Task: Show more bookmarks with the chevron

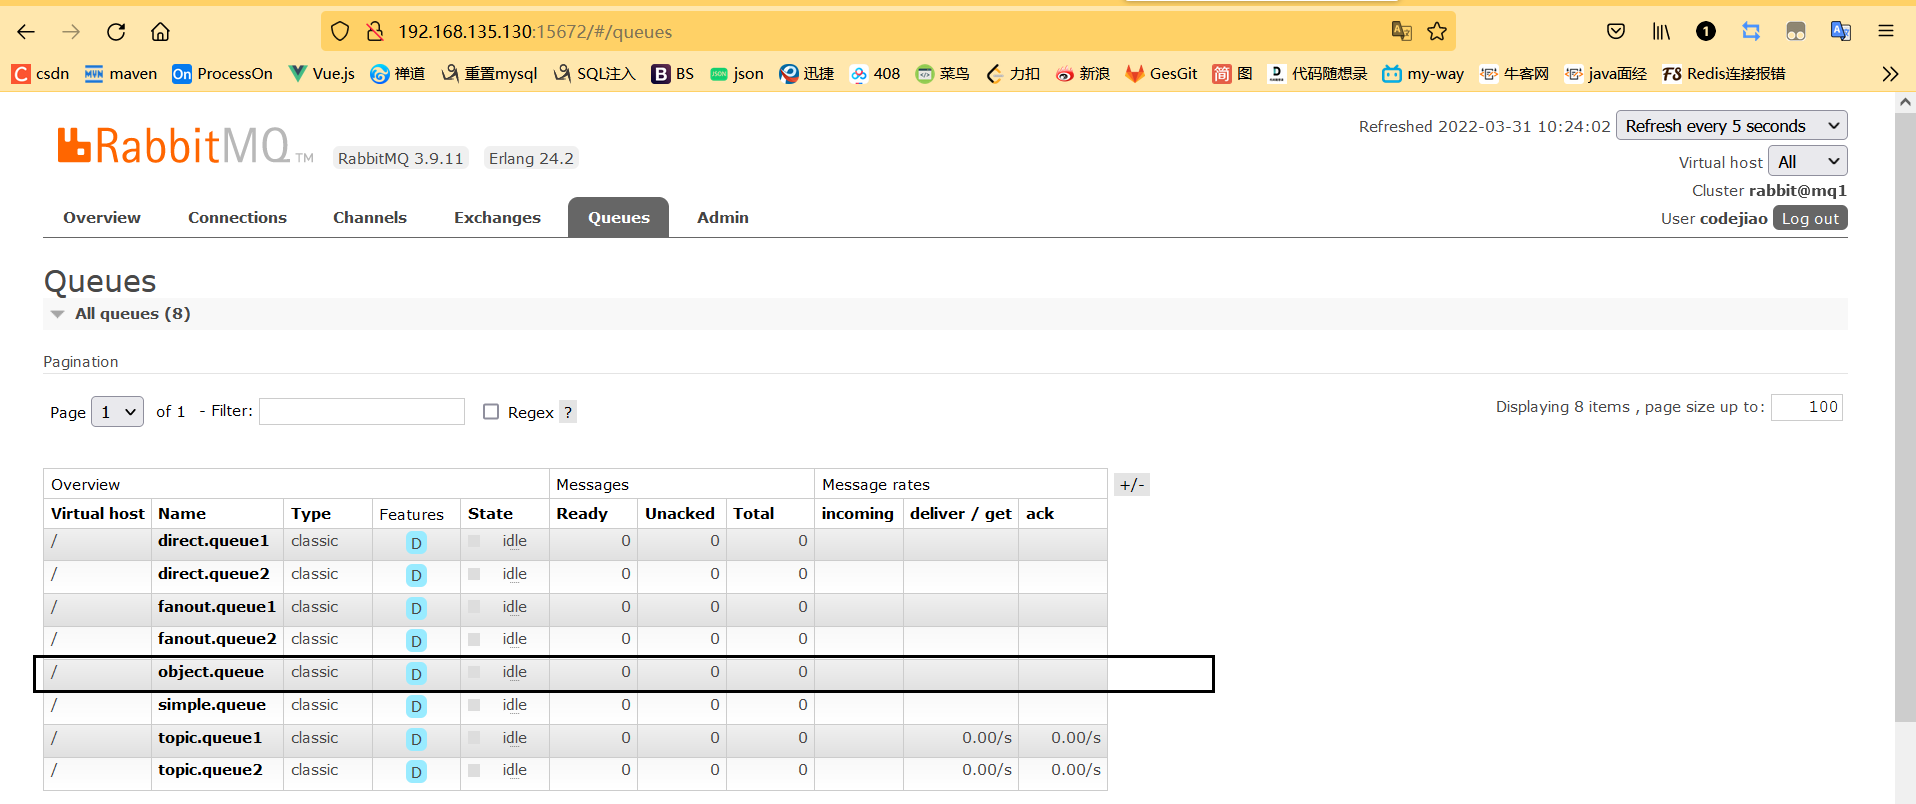Action: coord(1890,74)
